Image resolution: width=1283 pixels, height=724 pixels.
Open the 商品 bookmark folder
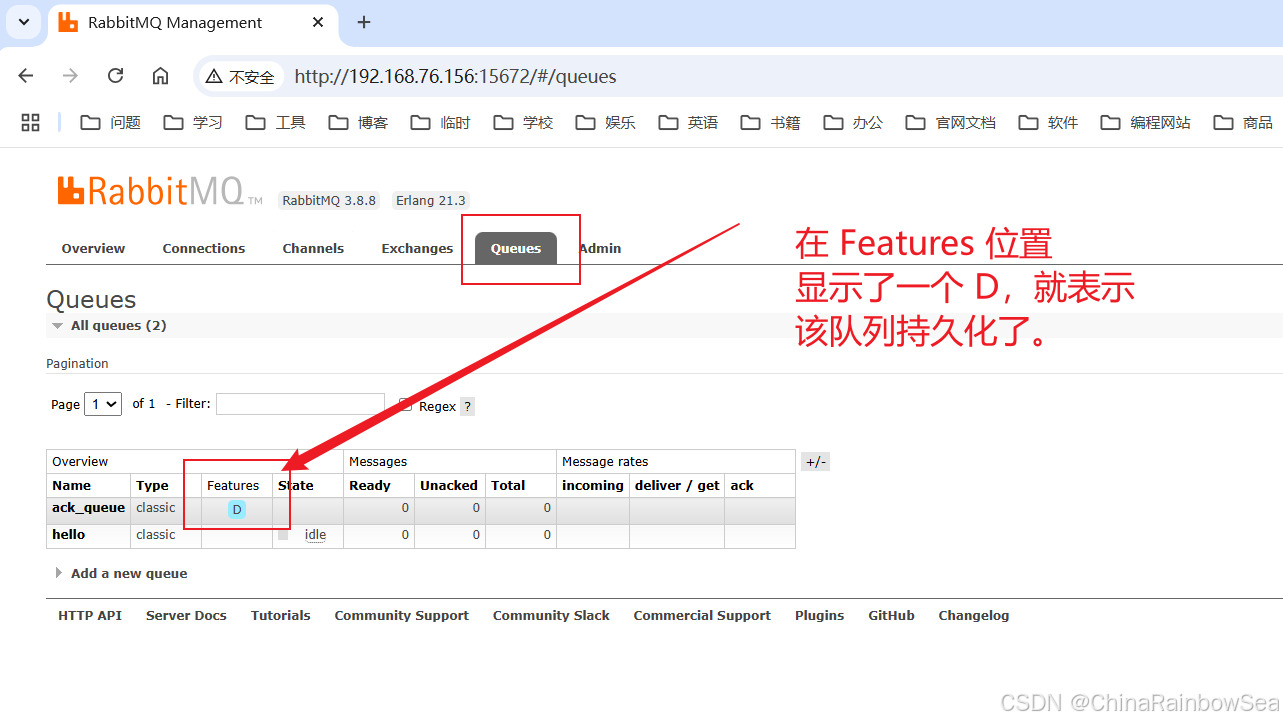(1243, 122)
